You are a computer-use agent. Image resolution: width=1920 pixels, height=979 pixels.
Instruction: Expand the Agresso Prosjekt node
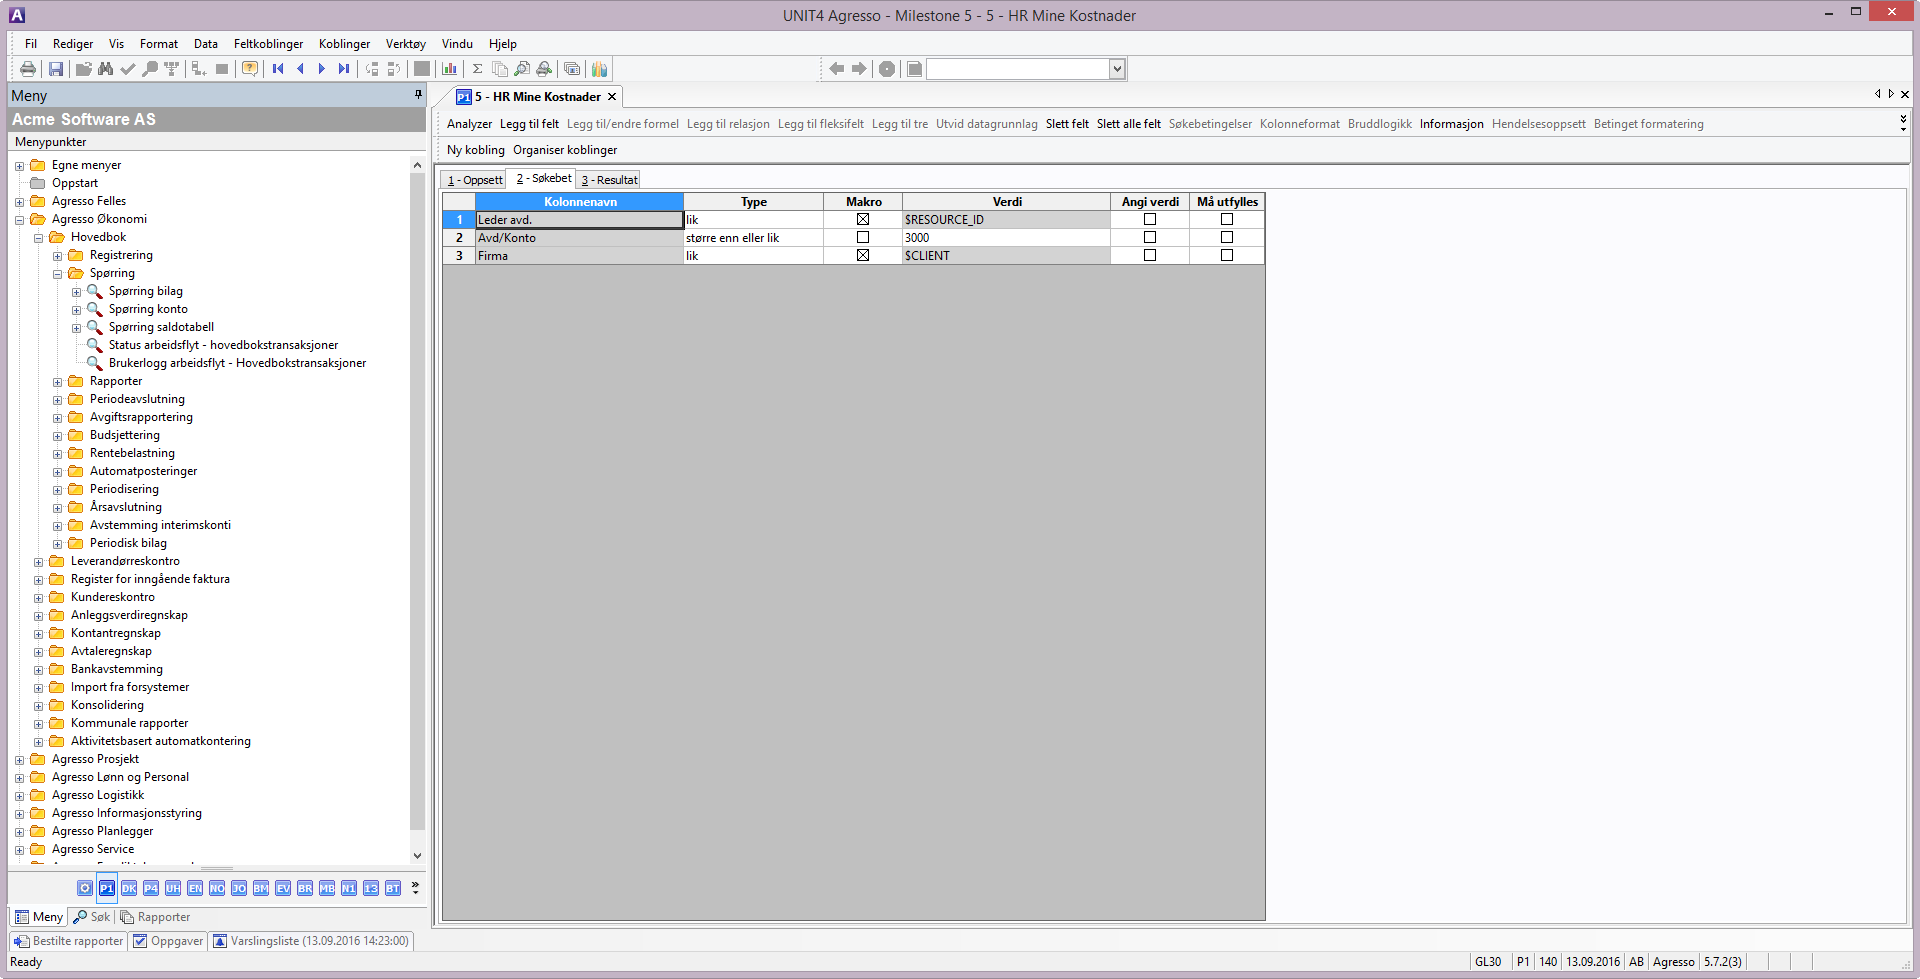[19, 760]
